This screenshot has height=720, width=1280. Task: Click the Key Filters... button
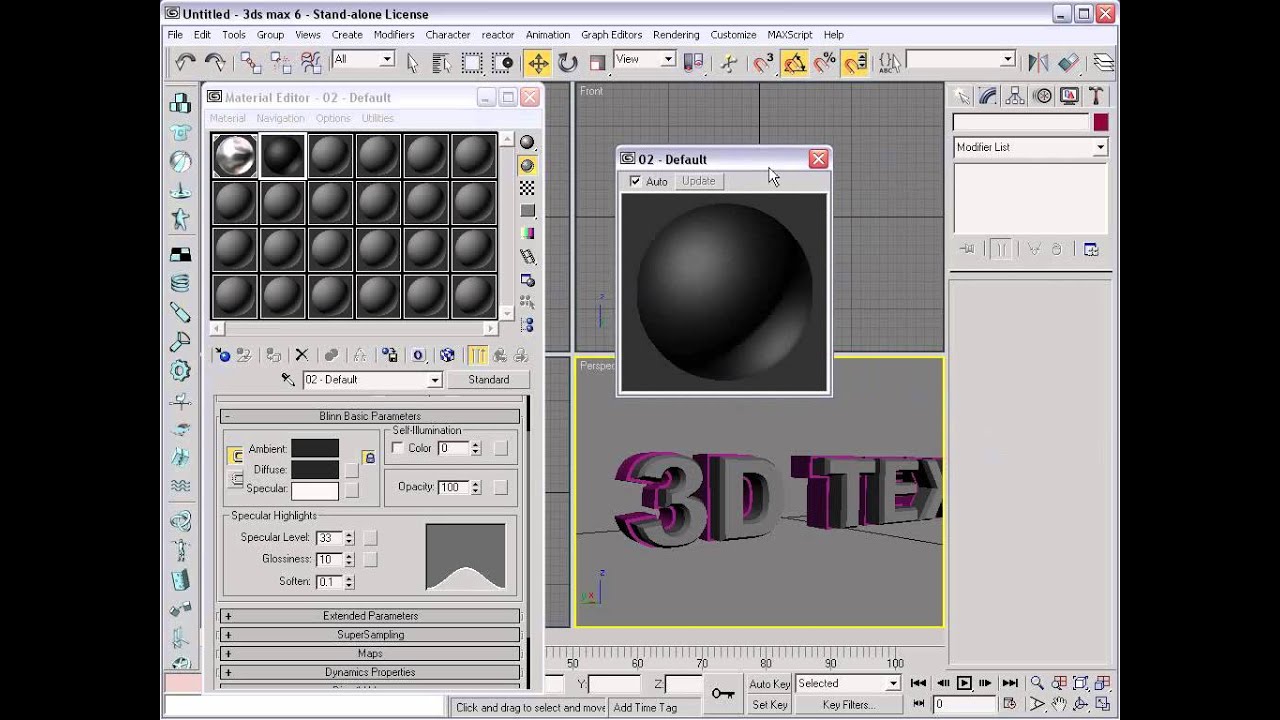tap(848, 705)
